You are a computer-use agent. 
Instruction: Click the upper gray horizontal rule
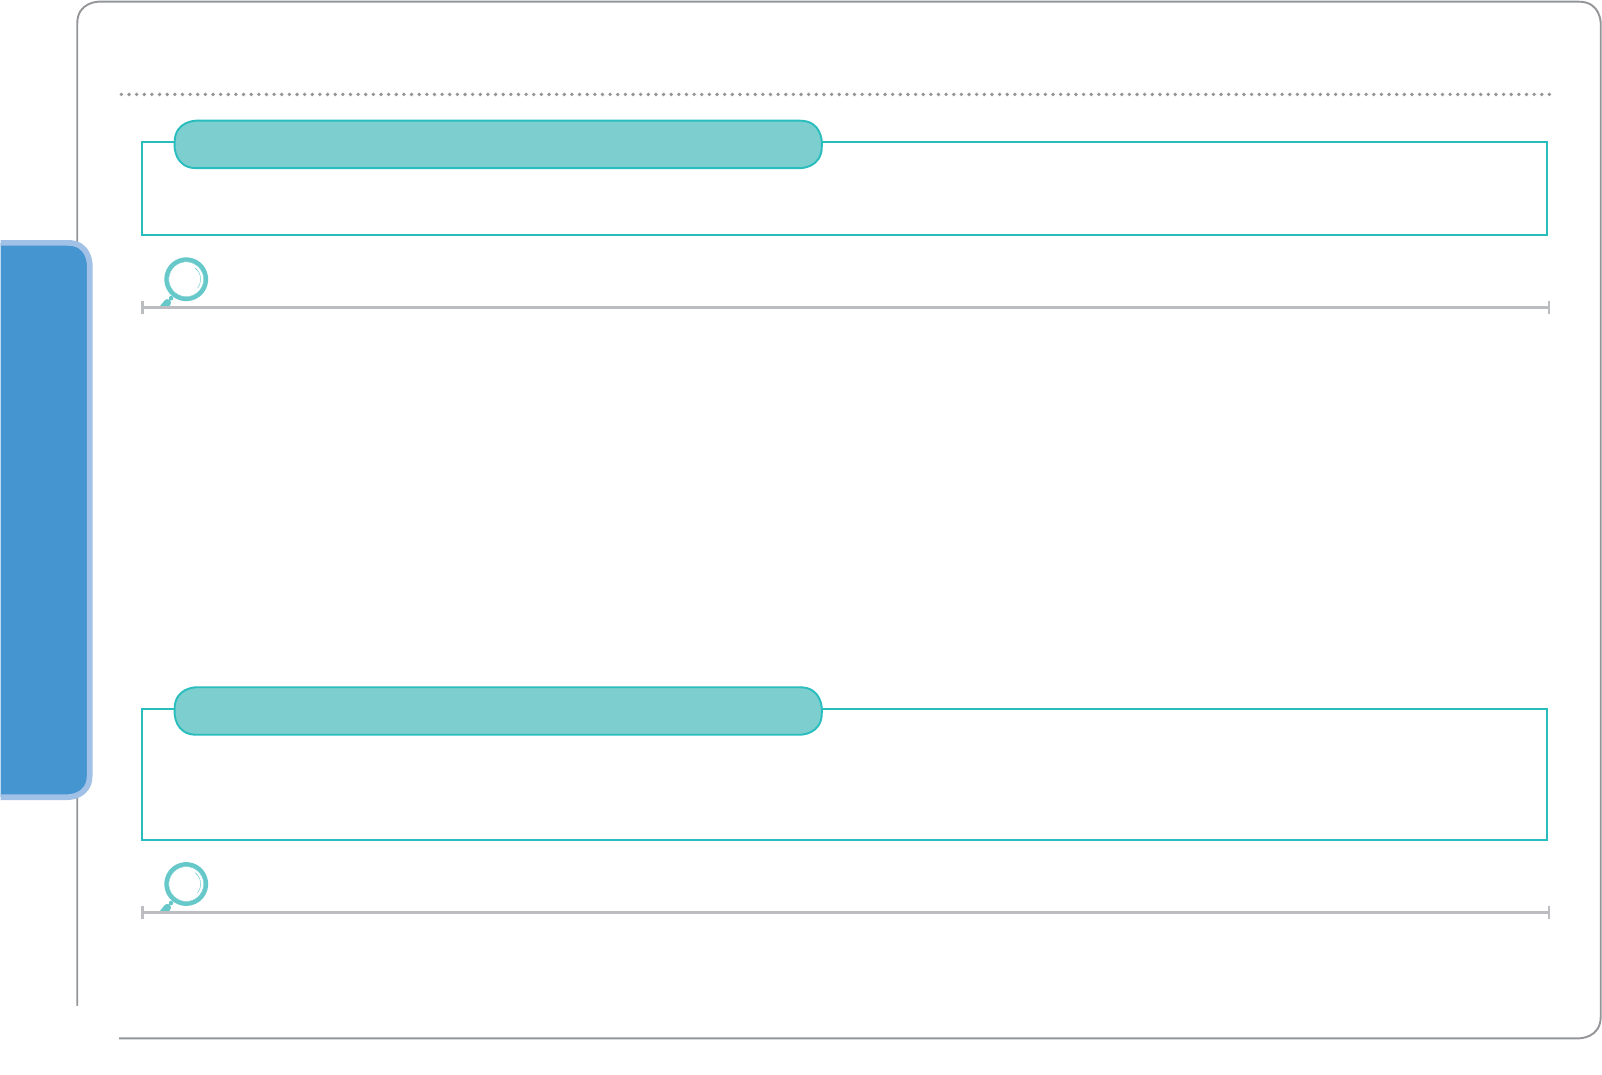[850, 308]
